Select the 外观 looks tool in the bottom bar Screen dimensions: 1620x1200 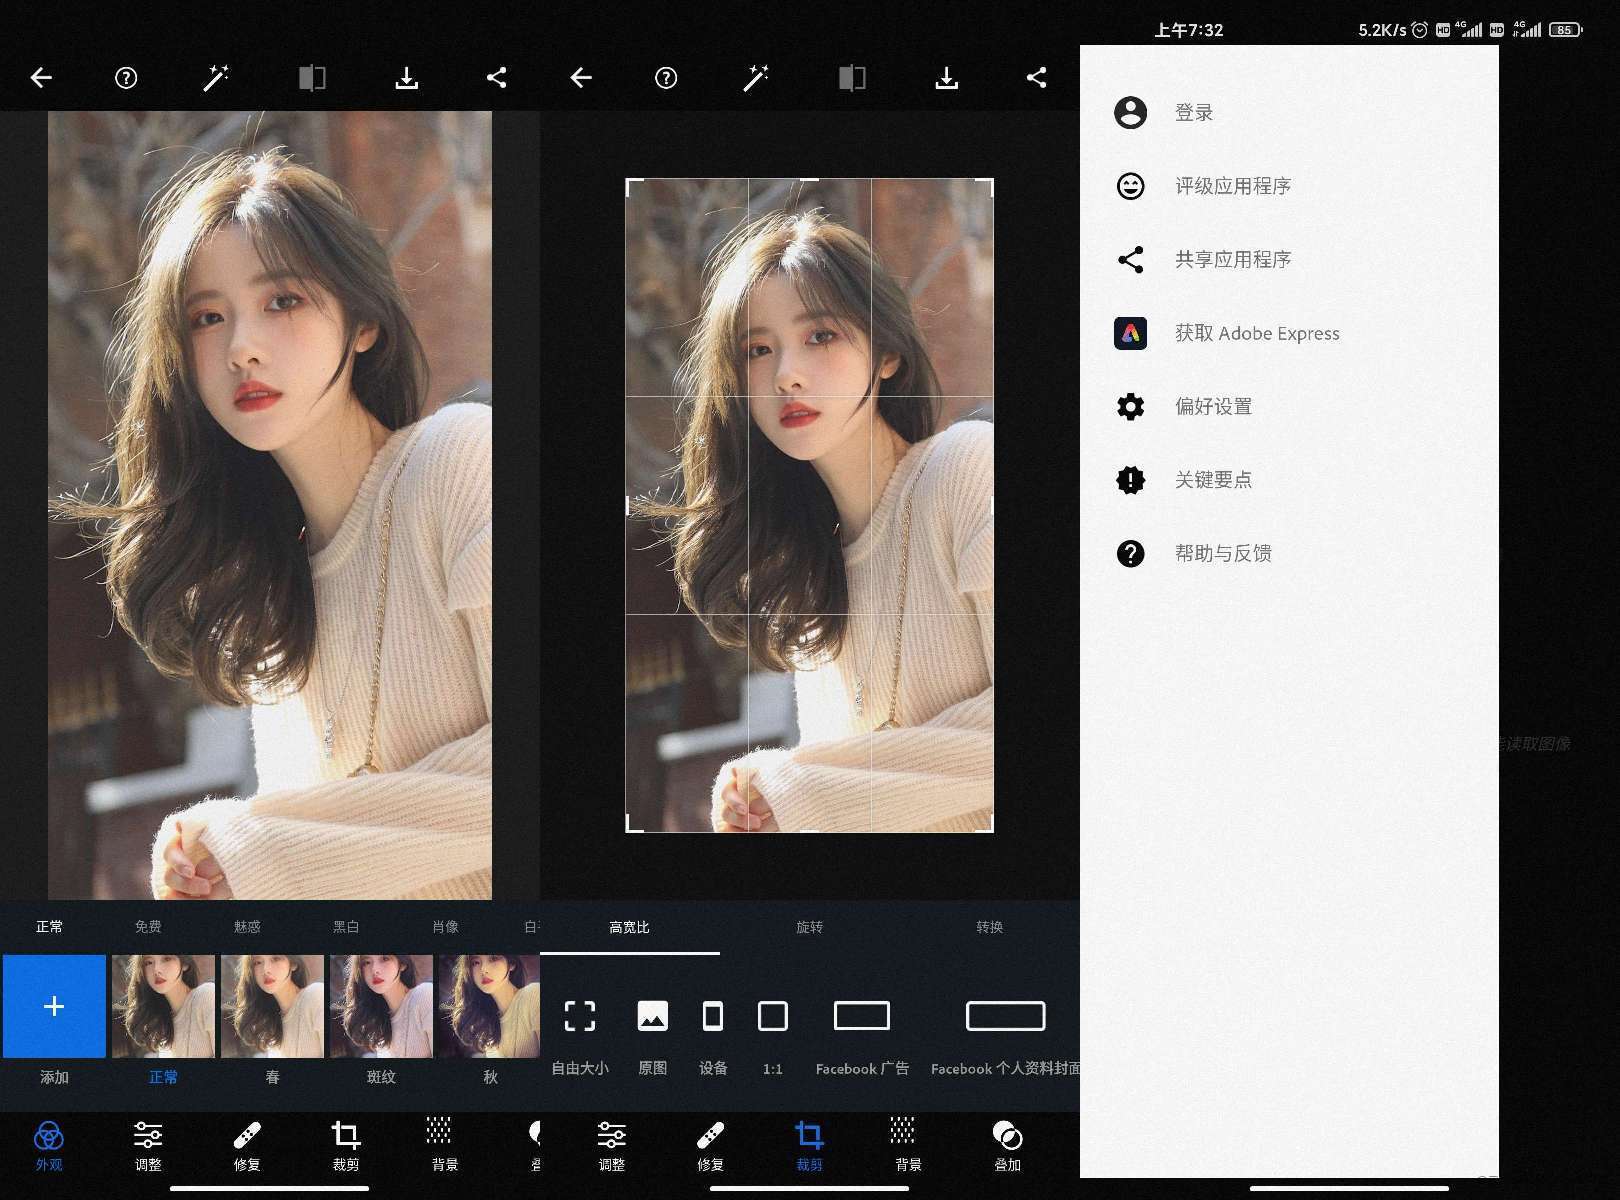[x=49, y=1146]
